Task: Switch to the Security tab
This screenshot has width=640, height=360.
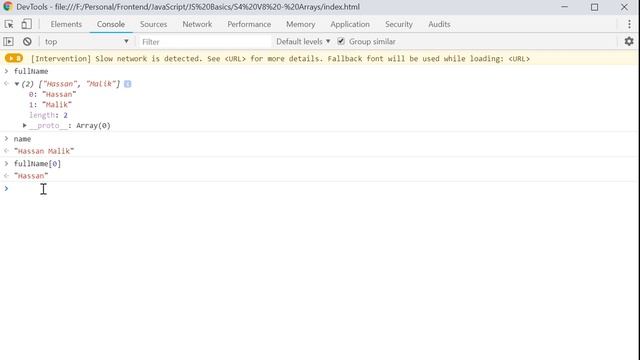Action: tap(399, 24)
